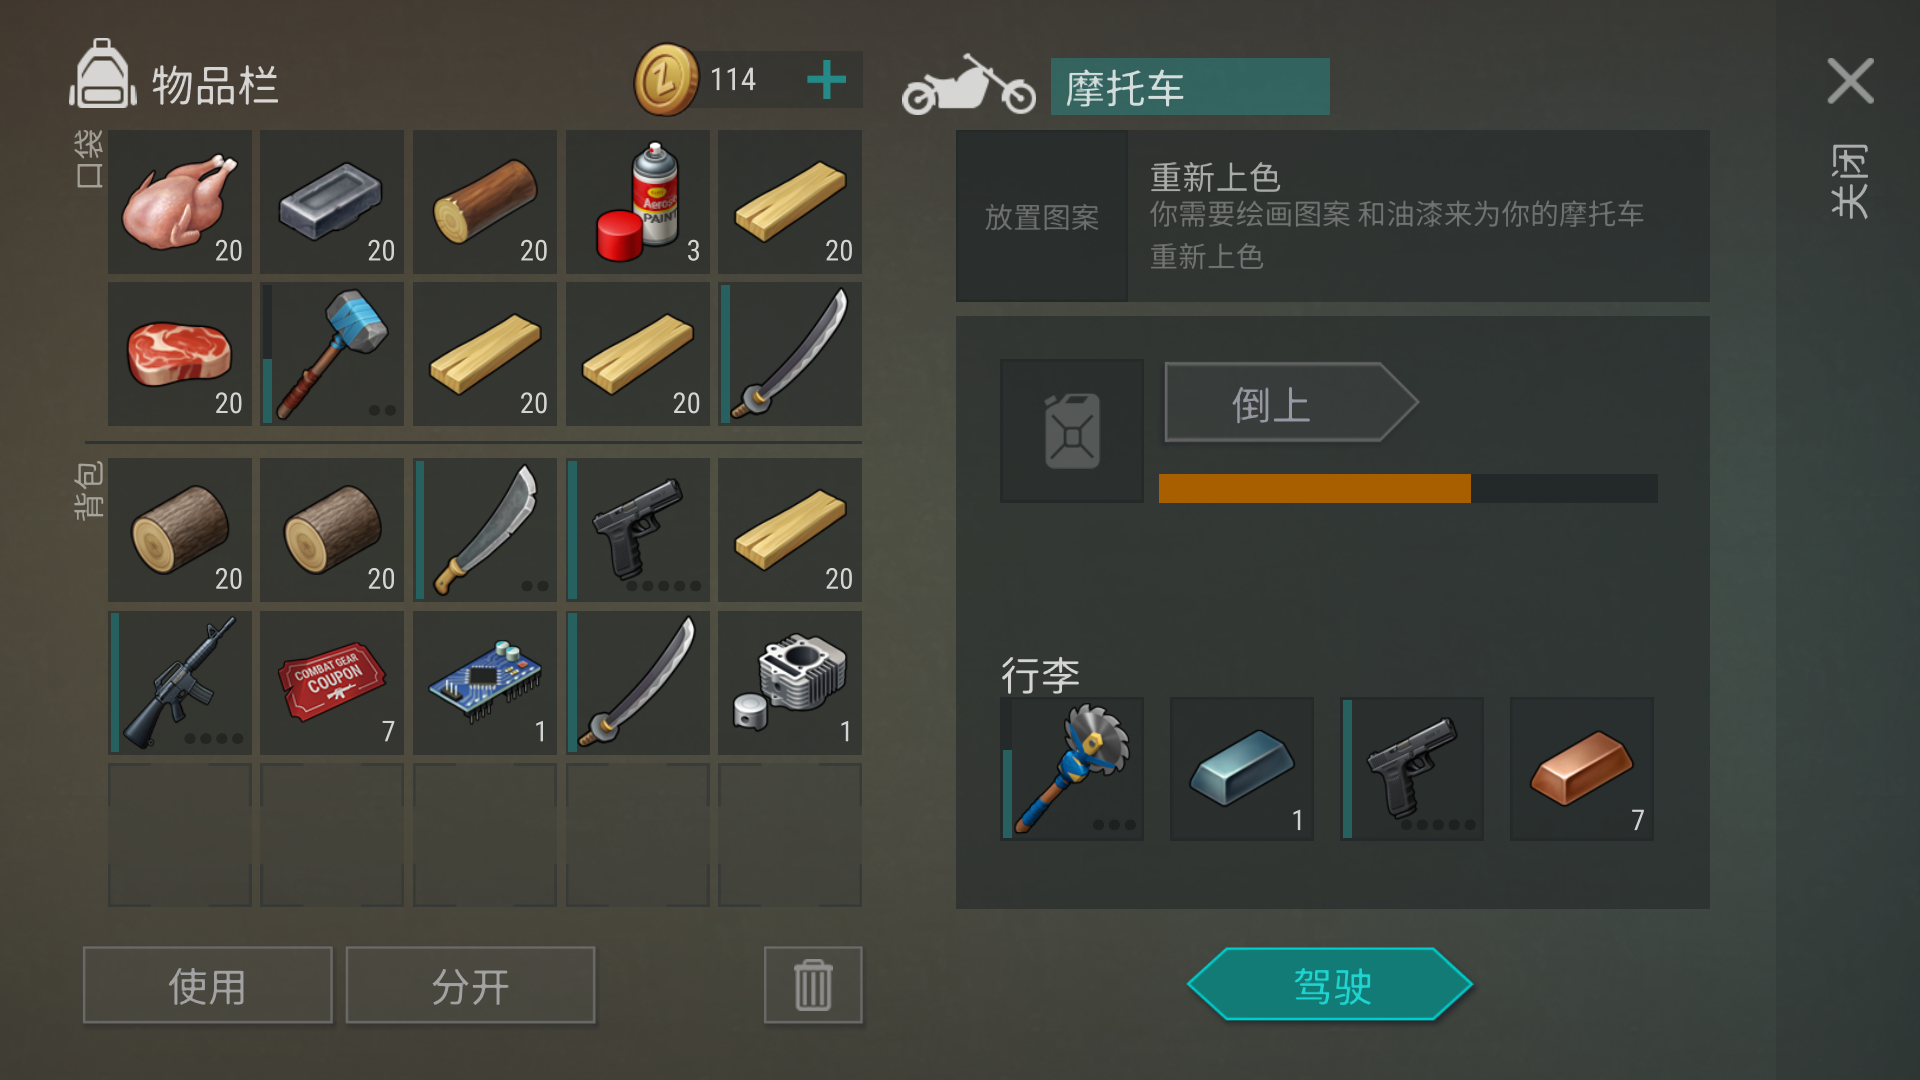
Task: Open the 放置图案 pattern slot
Action: [1042, 216]
